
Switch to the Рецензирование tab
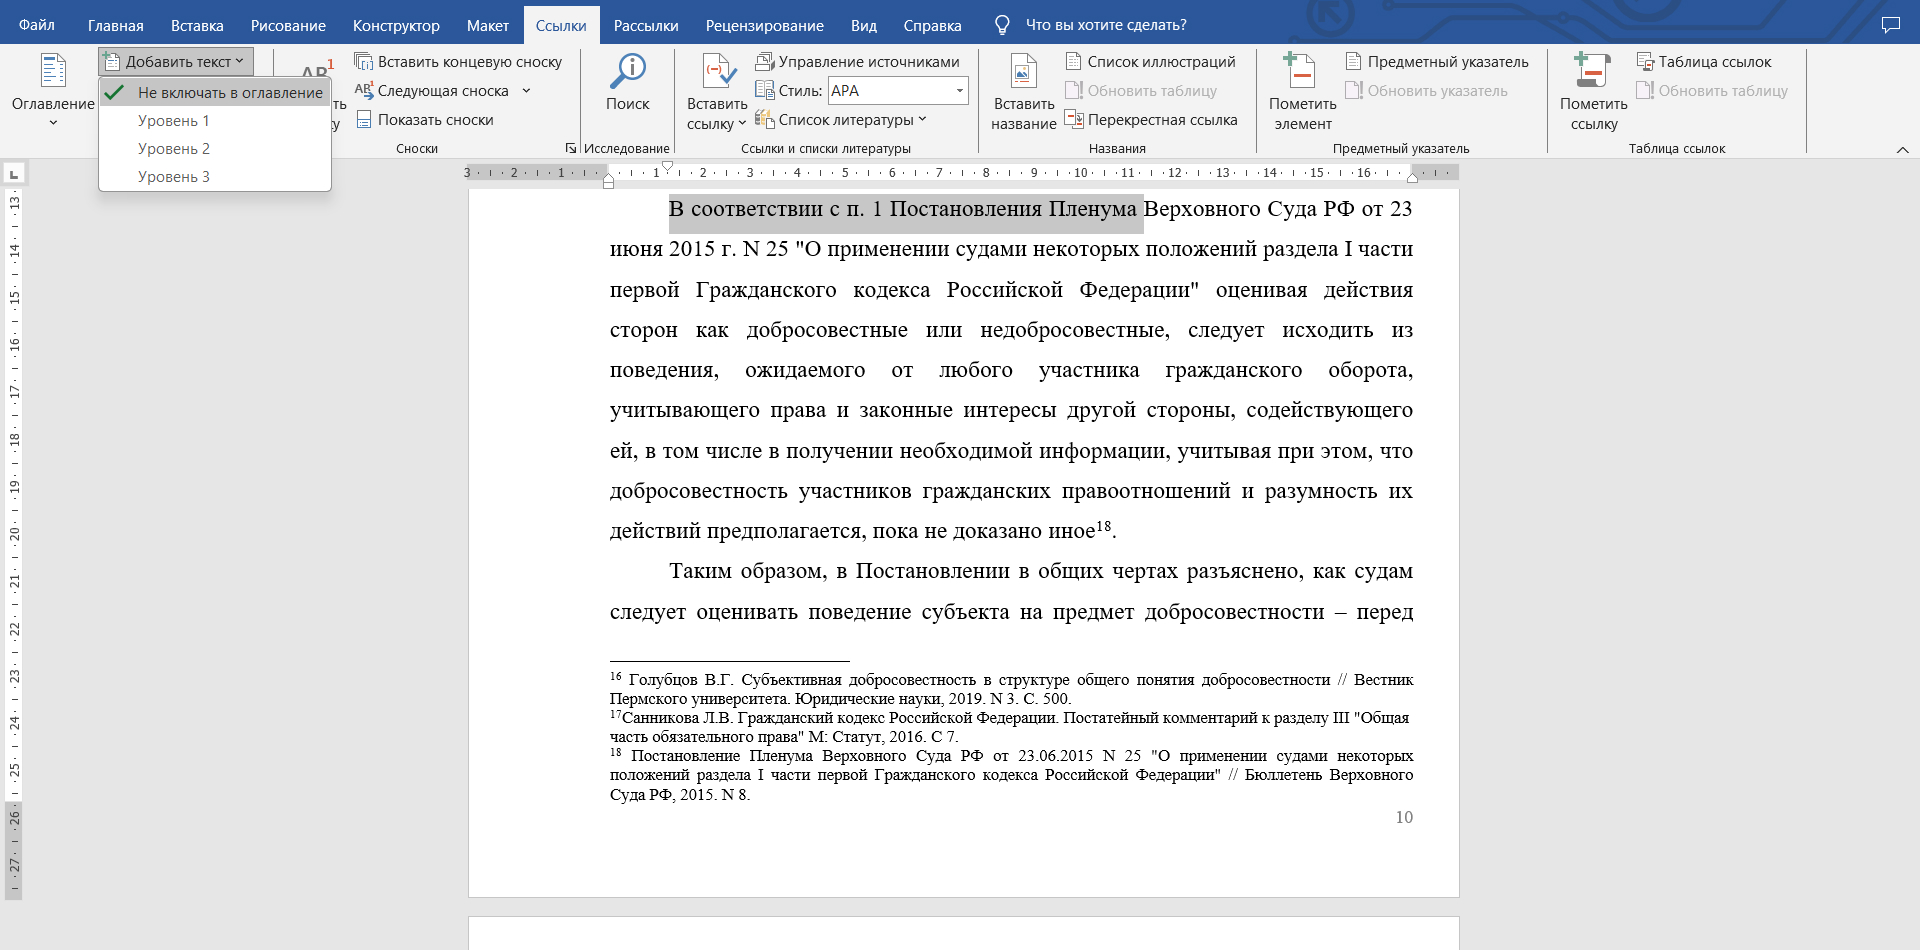pos(765,25)
